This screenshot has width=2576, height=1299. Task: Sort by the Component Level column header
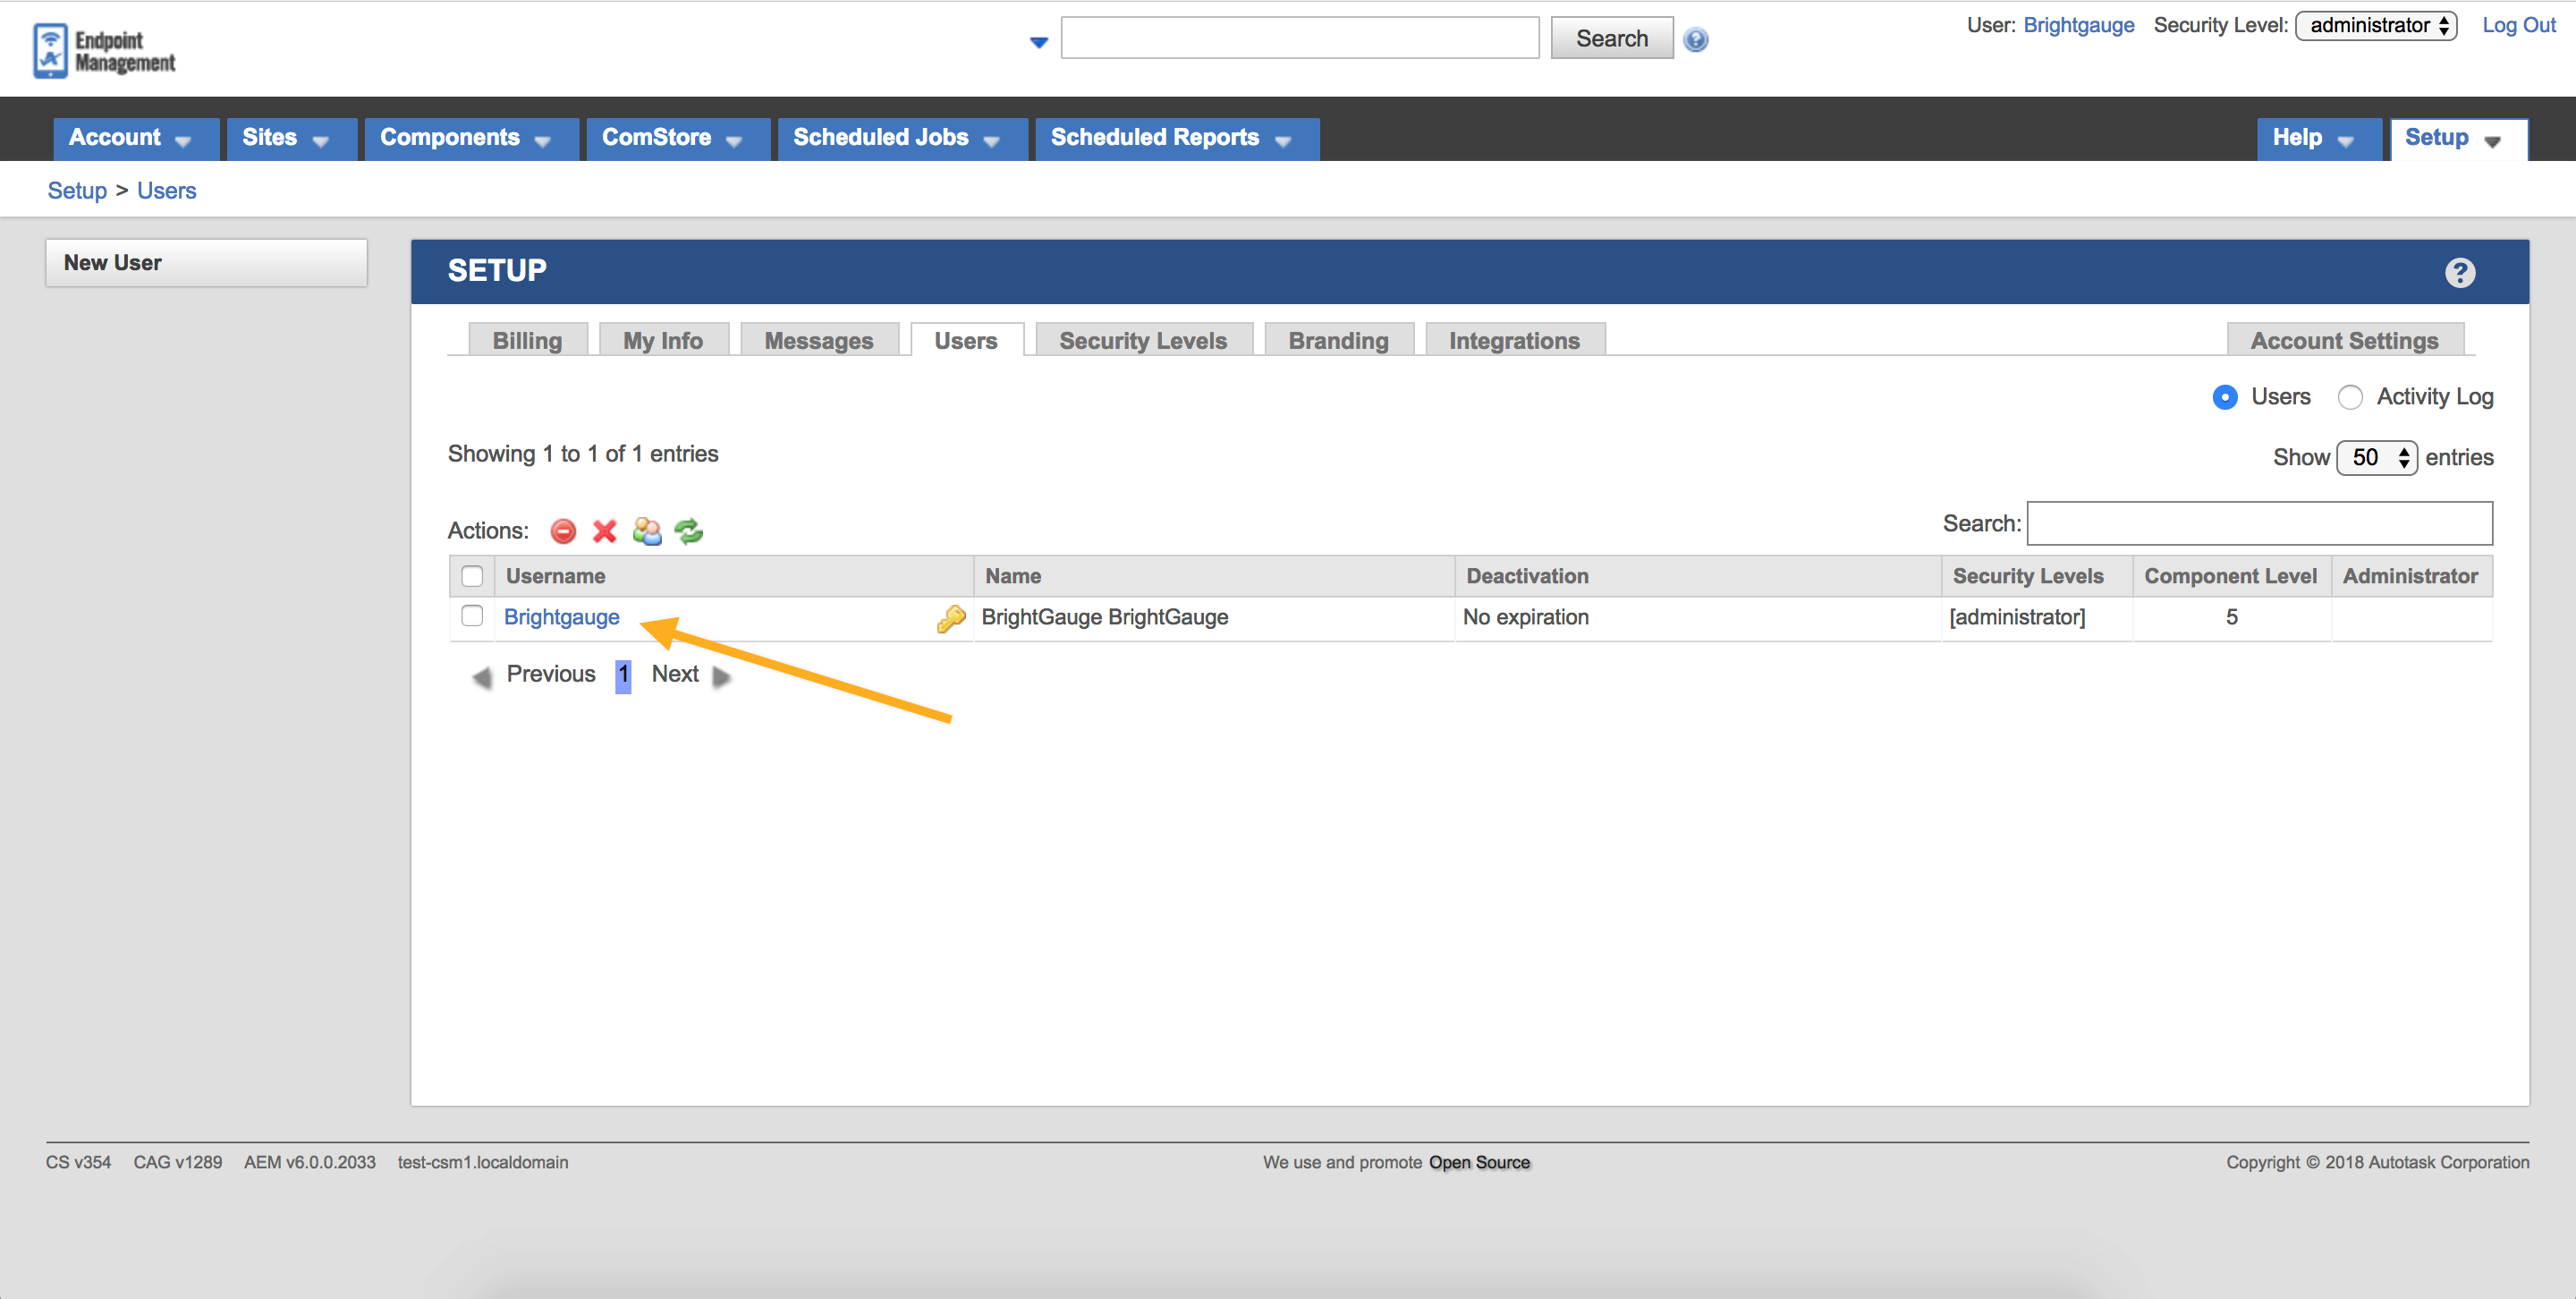(2230, 576)
